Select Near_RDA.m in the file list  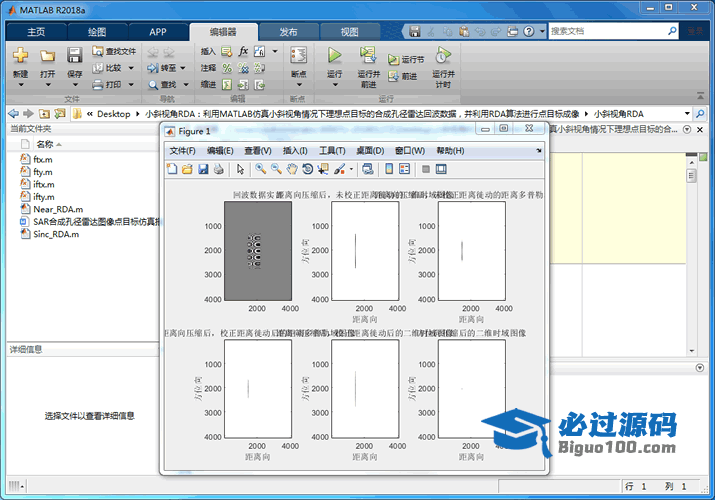point(58,209)
